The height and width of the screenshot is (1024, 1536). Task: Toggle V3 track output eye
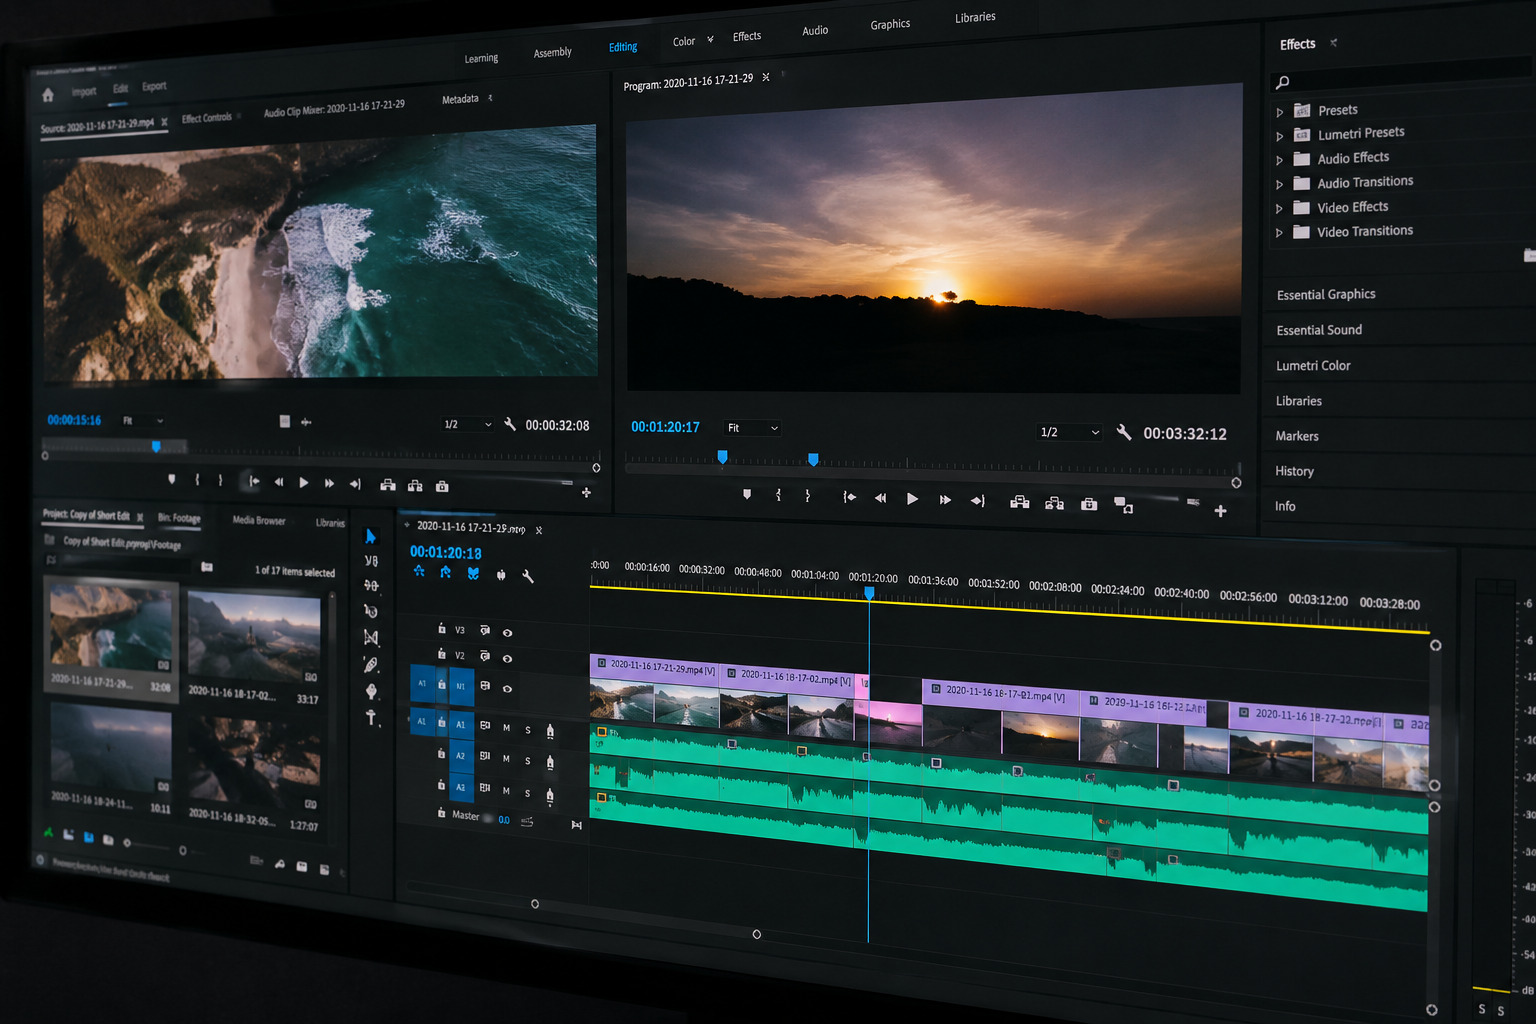pos(507,633)
